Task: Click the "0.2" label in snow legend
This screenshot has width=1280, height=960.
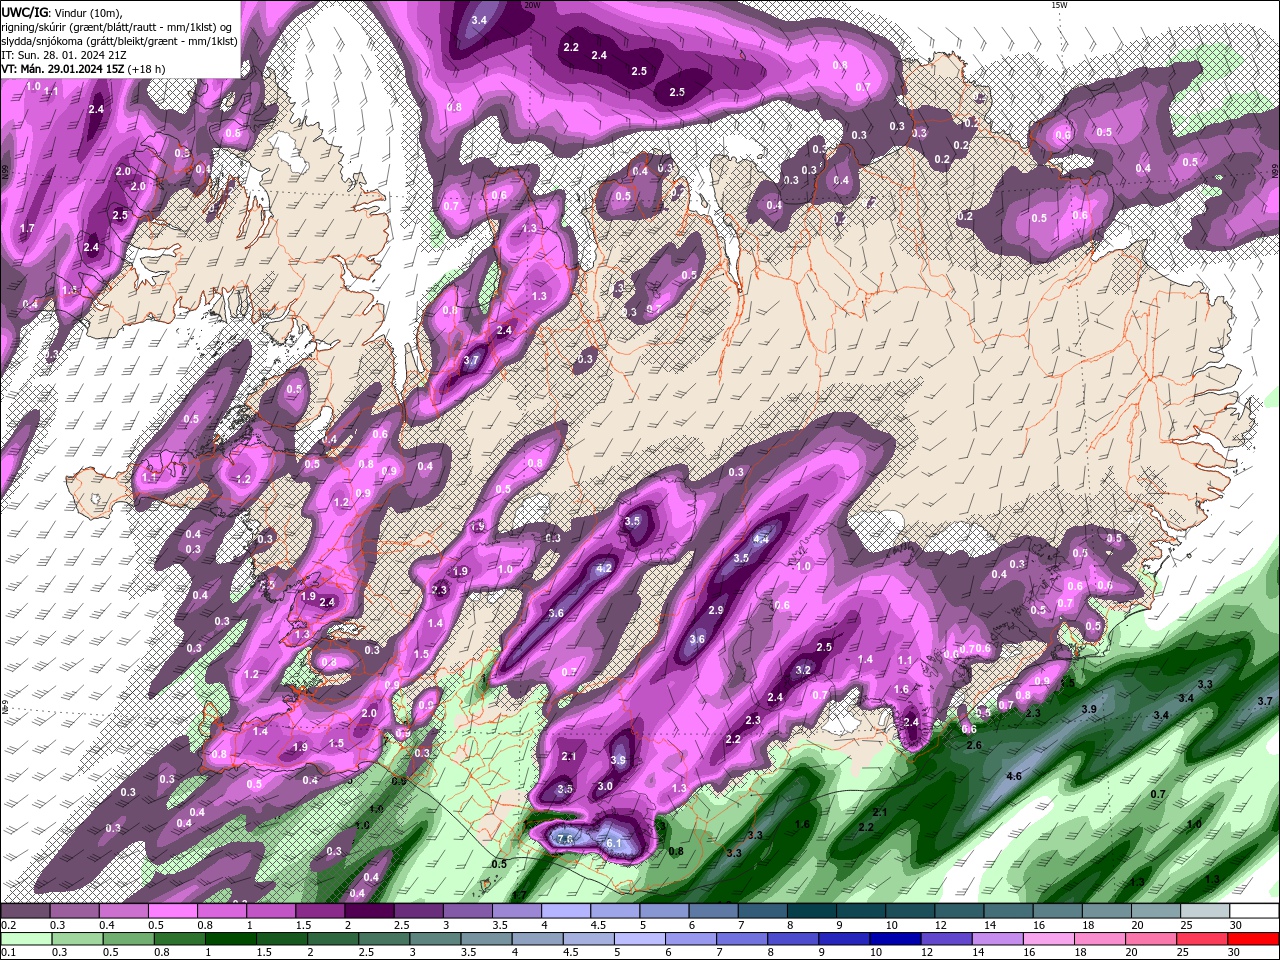Action: [8, 925]
